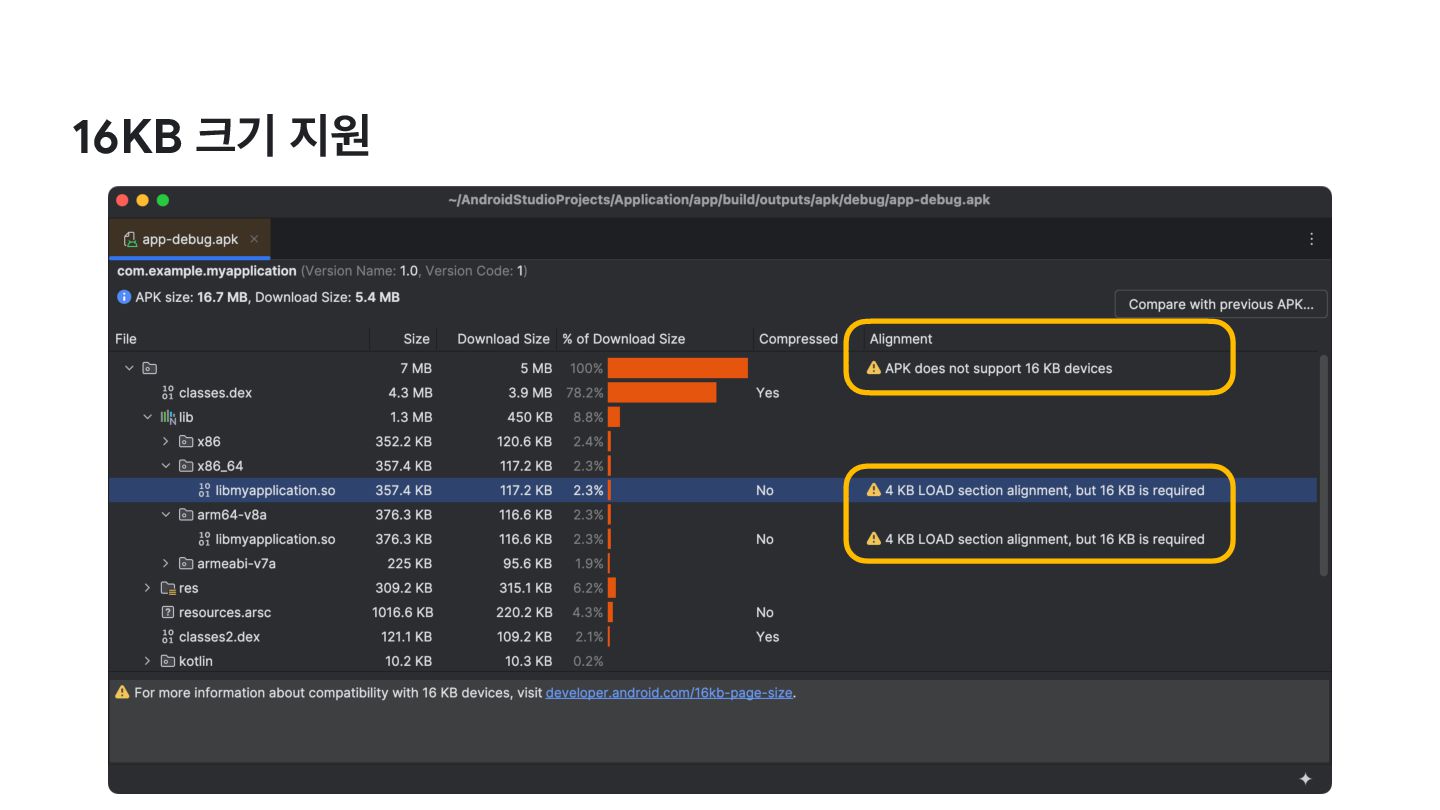Click the 1016.6 KB size value

pyautogui.click(x=403, y=612)
